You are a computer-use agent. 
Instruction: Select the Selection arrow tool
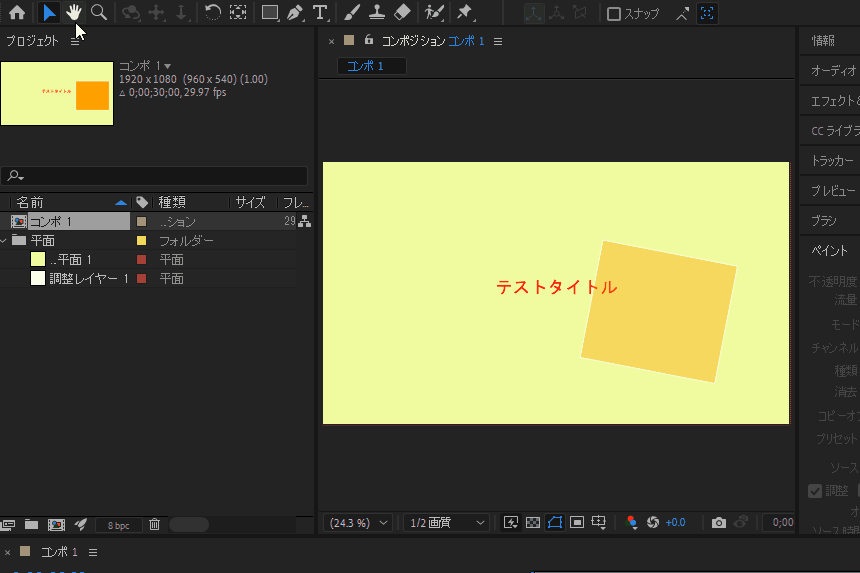pos(49,13)
